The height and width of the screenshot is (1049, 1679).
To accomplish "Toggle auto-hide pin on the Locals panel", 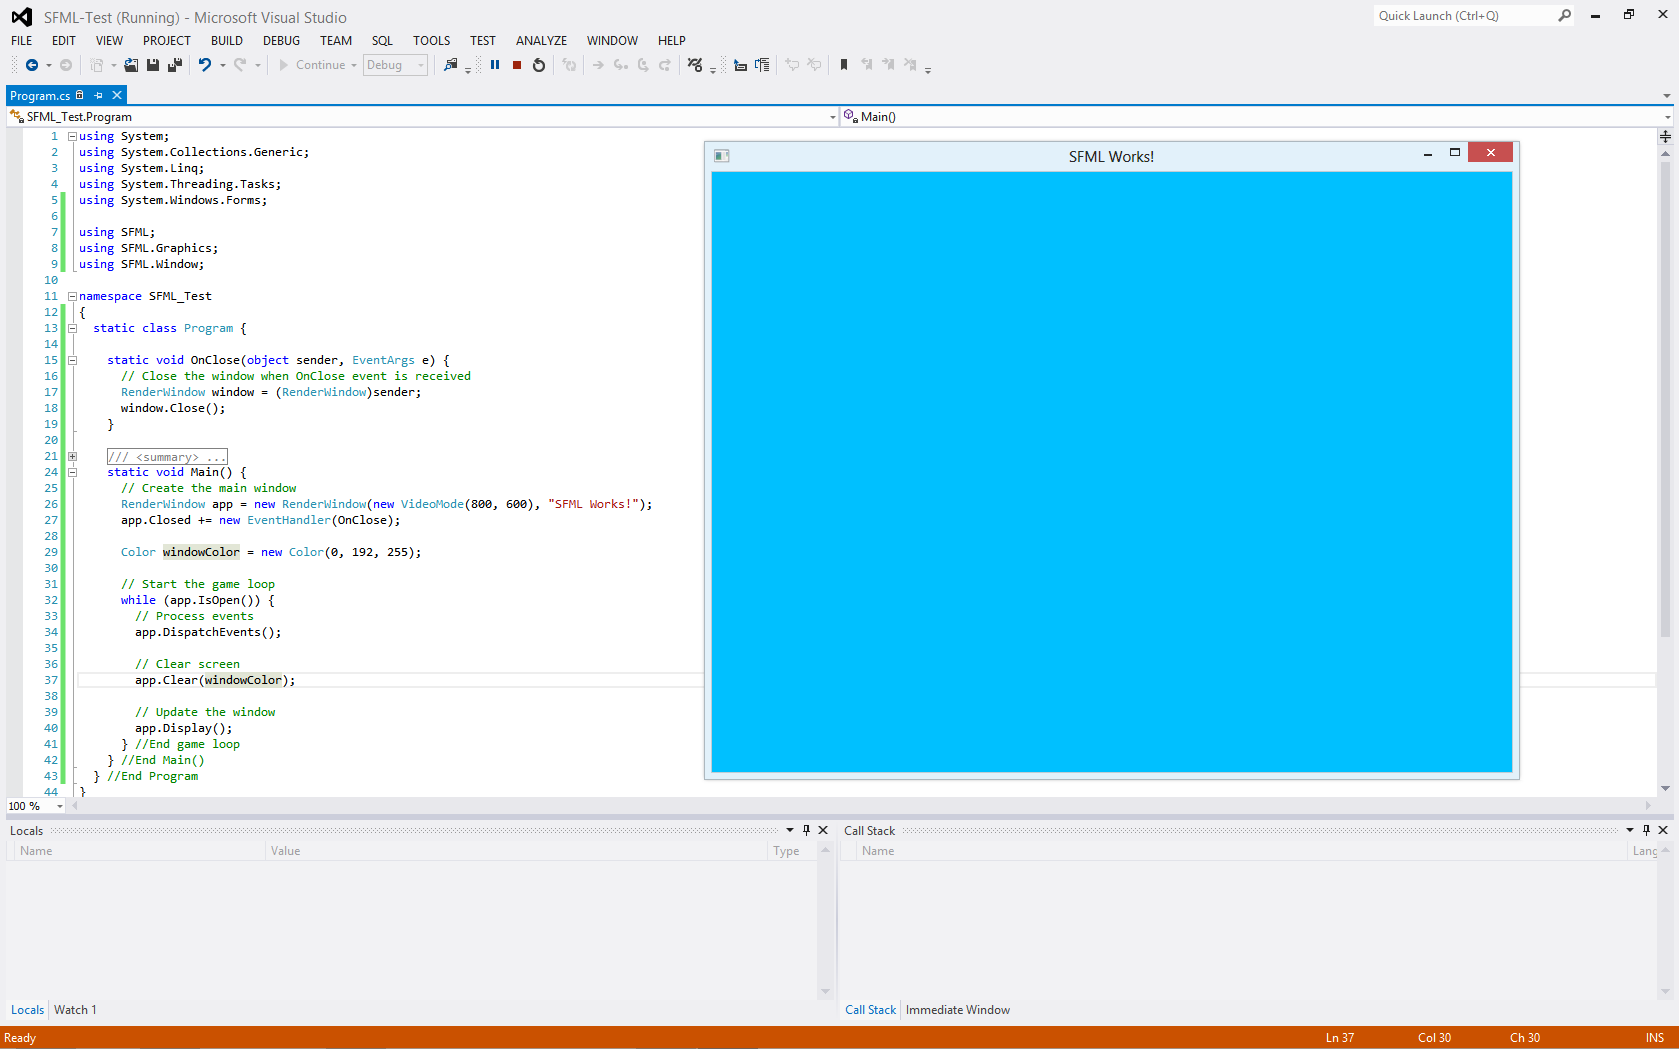I will [x=806, y=830].
